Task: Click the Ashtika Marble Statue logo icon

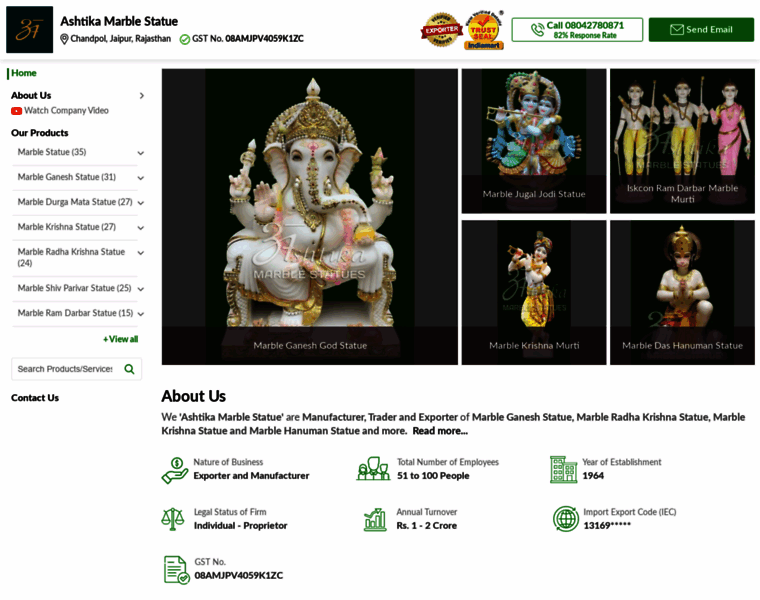Action: tap(29, 30)
